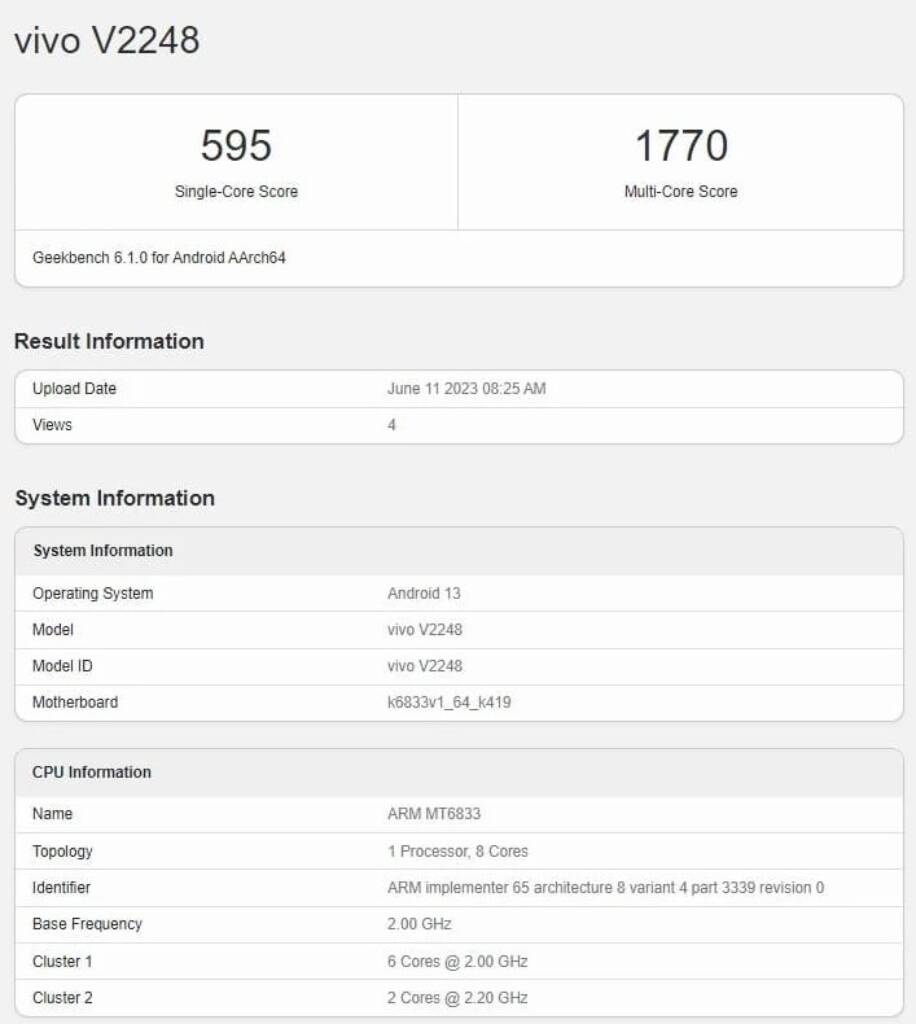Viewport: 916px width, 1024px height.
Task: Select 'vivo V2248' in the Model row
Action: [424, 630]
